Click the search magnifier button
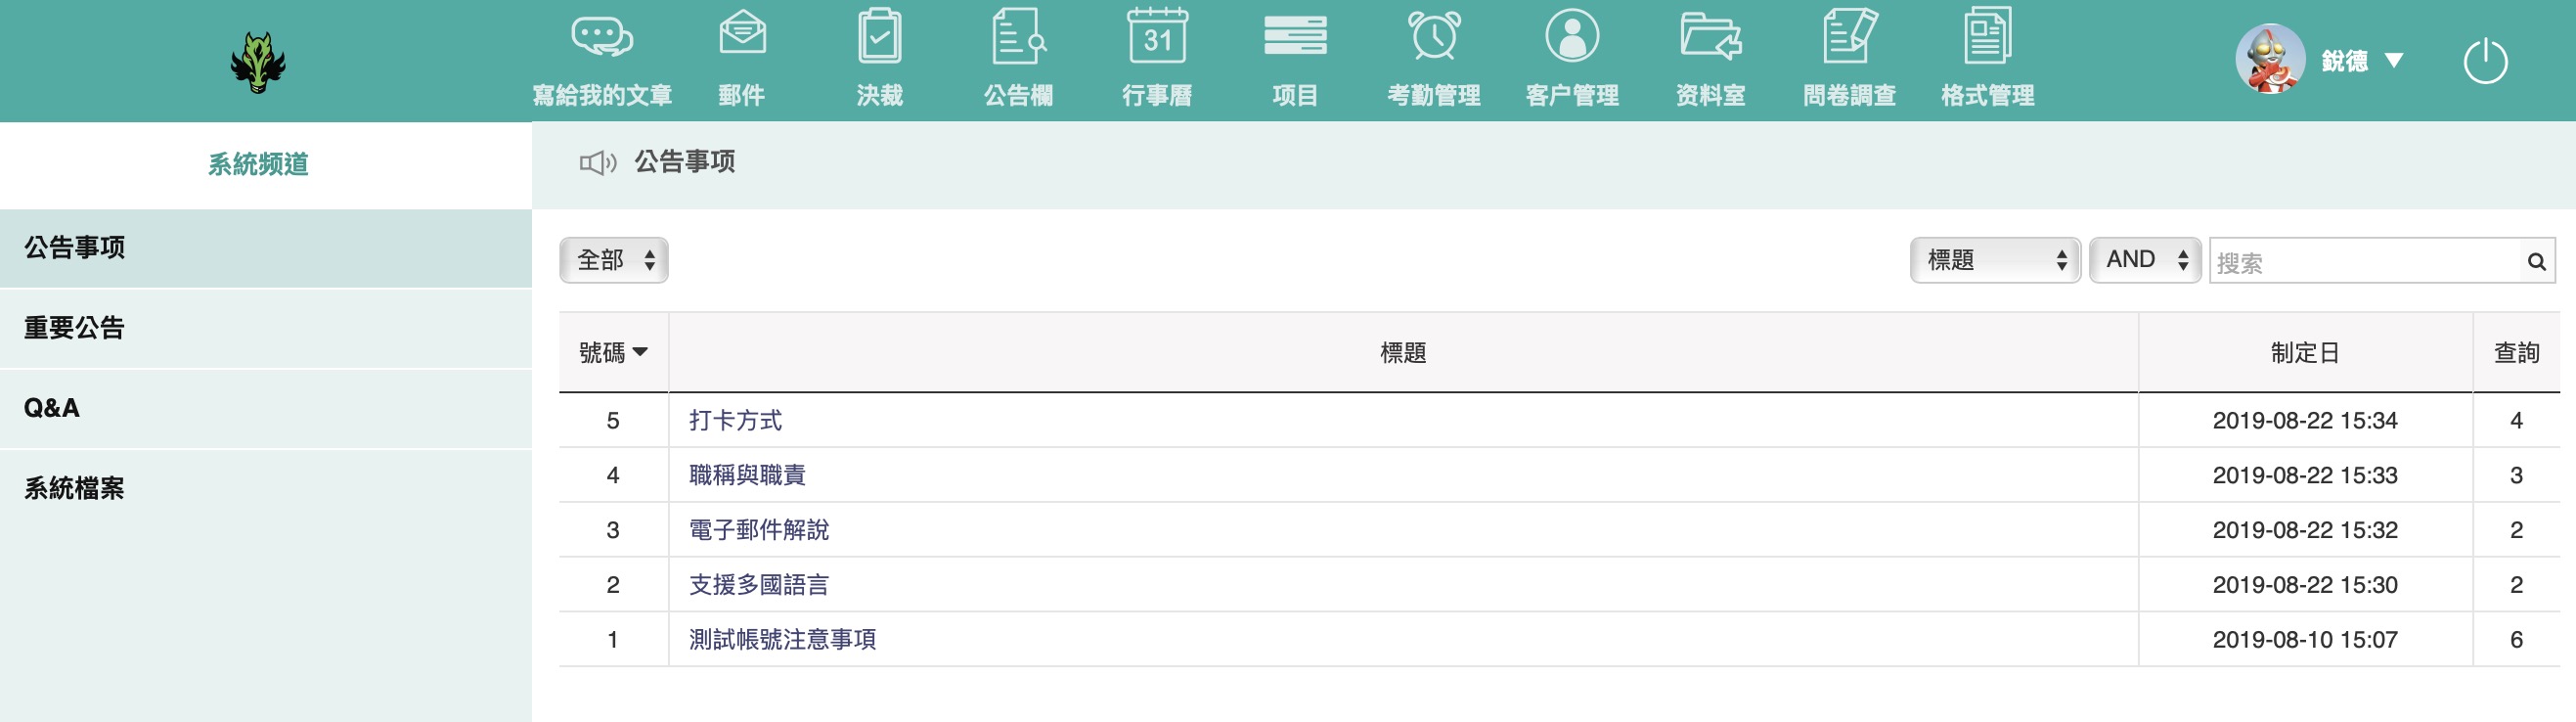Image resolution: width=2576 pixels, height=722 pixels. (x=2536, y=262)
